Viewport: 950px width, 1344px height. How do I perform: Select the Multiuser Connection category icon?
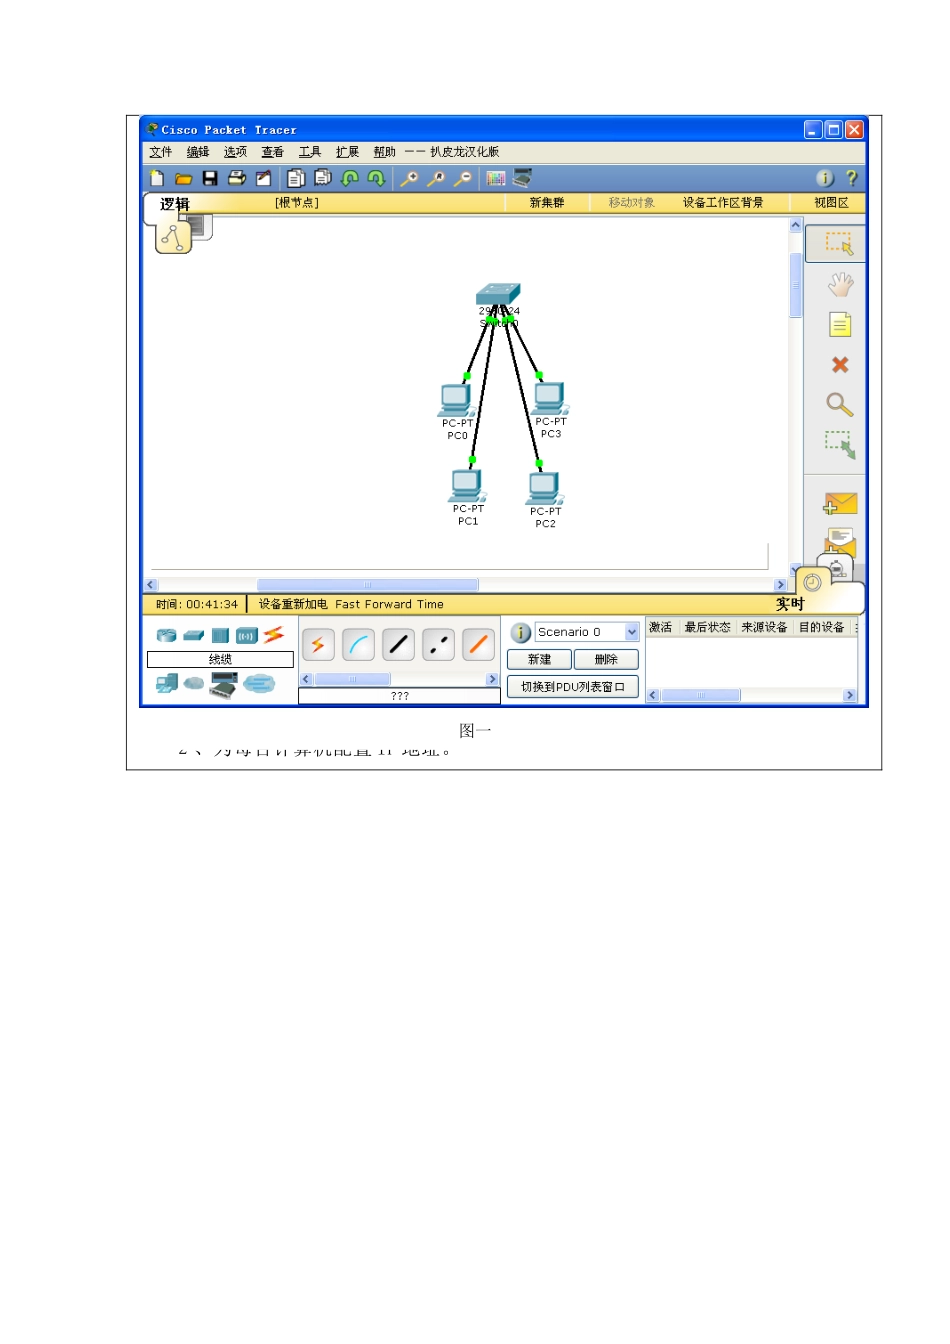[x=259, y=683]
